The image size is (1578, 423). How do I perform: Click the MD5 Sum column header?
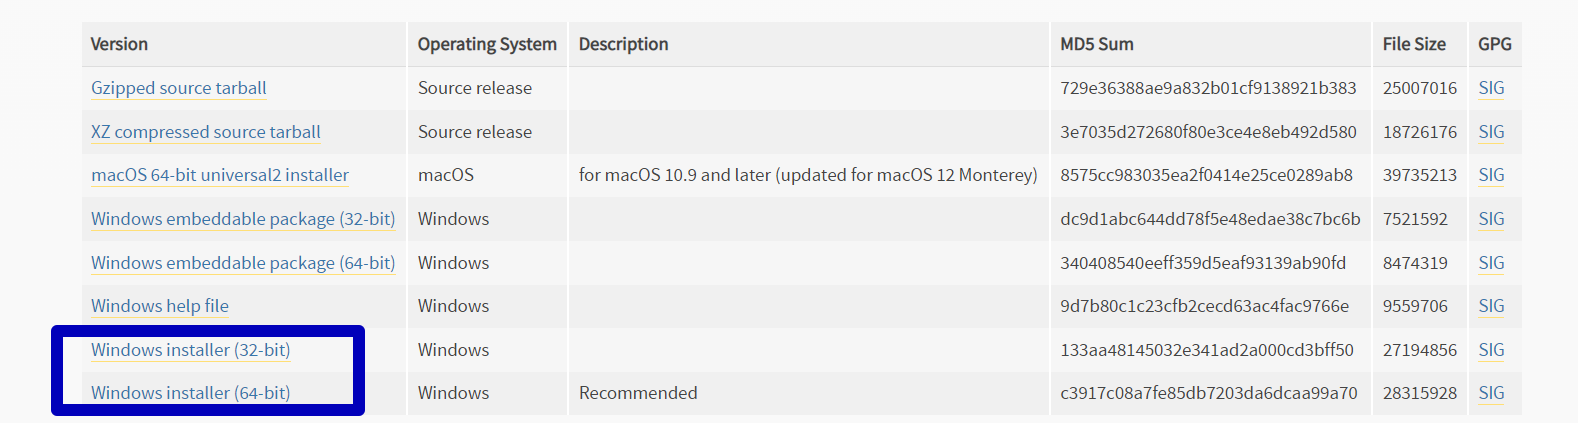tap(1097, 44)
